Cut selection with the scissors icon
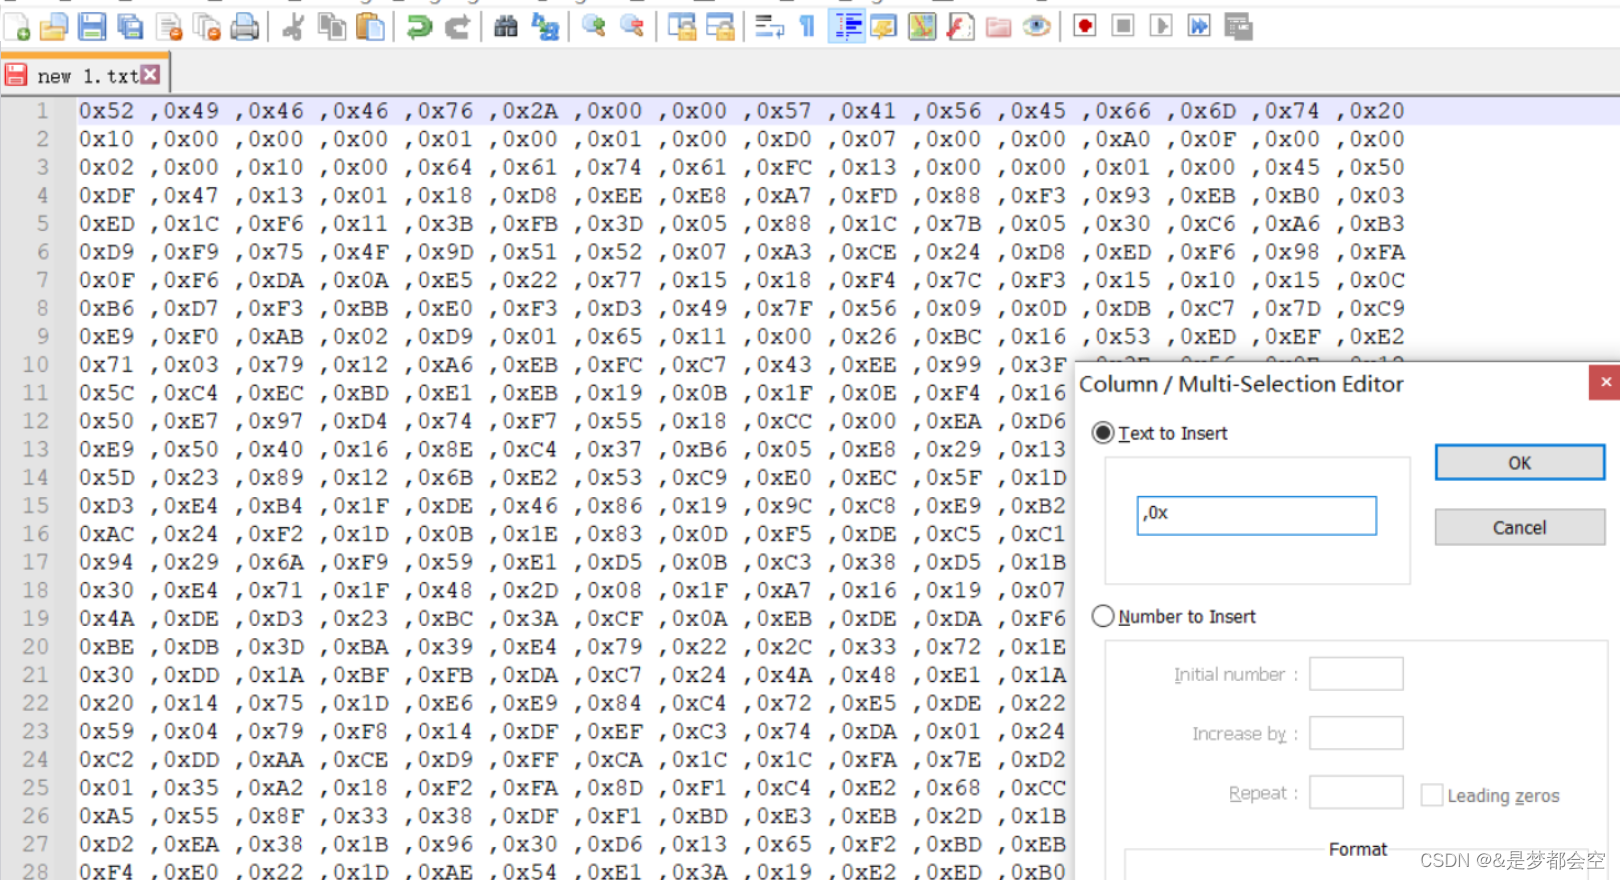1620x880 pixels. pyautogui.click(x=293, y=27)
